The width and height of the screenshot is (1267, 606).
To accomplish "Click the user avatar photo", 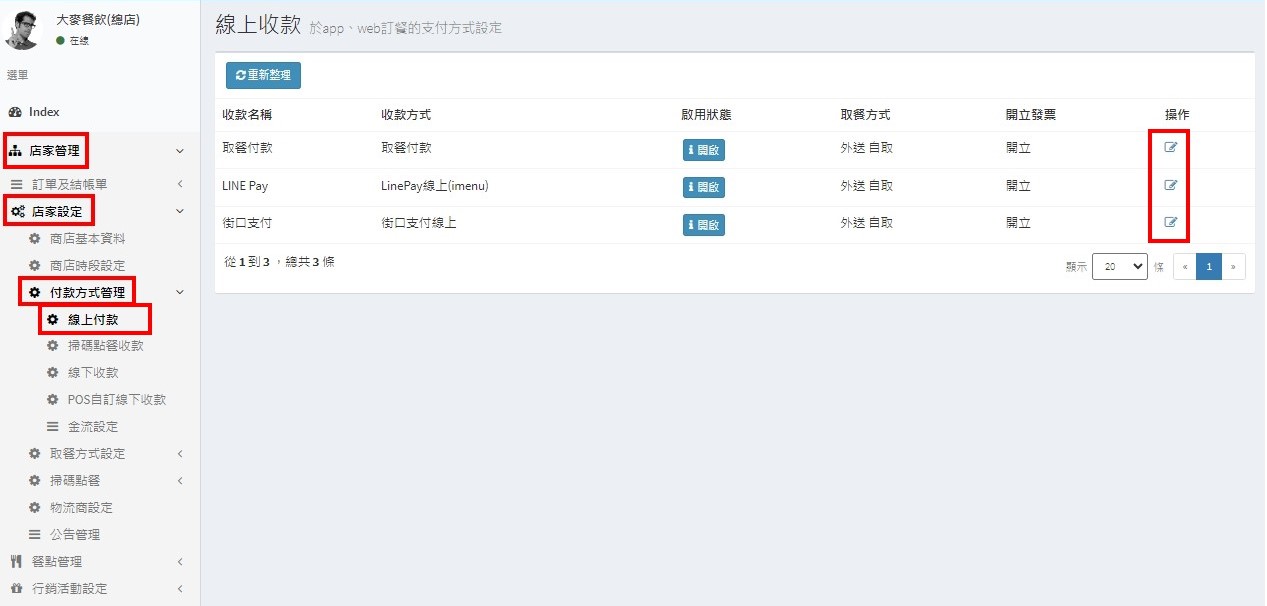I will pos(22,30).
